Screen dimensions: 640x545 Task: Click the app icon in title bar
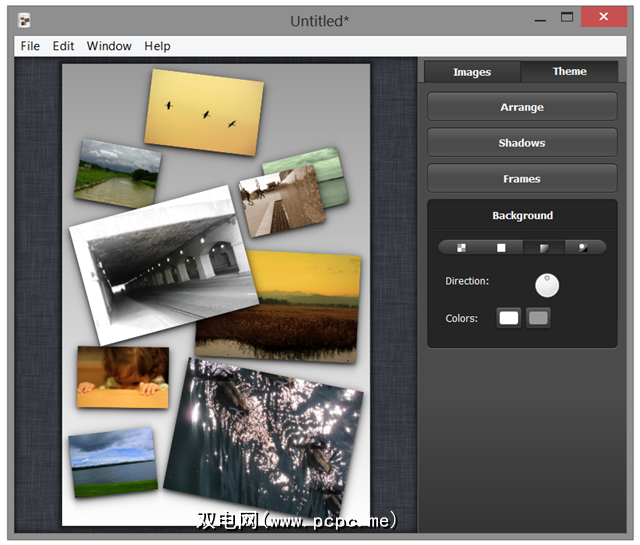[x=24, y=19]
